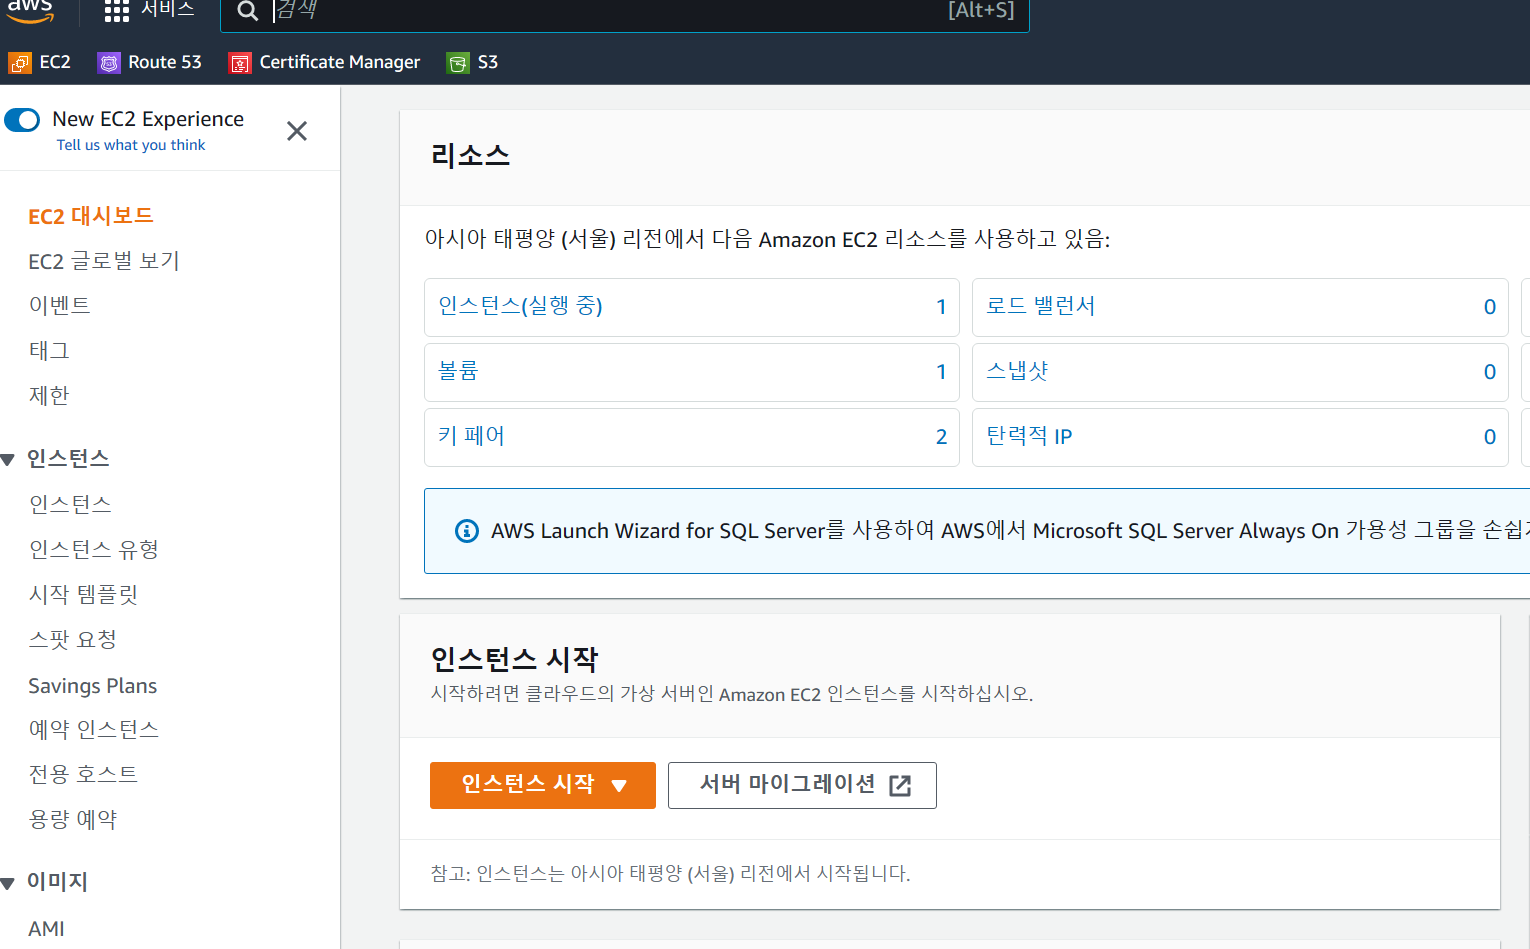Open 전용 호스트 in sidebar
1530x949 pixels.
click(83, 774)
